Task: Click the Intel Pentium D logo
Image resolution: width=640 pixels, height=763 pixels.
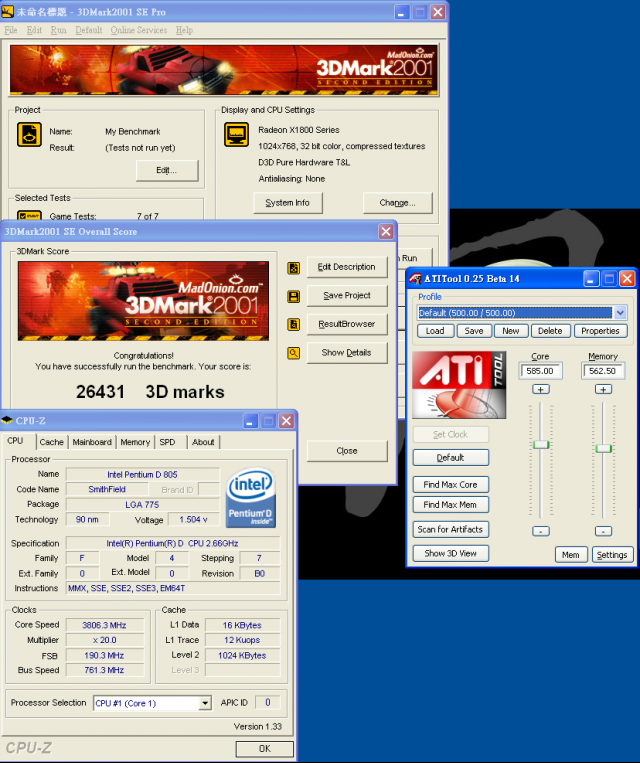Action: coord(251,497)
